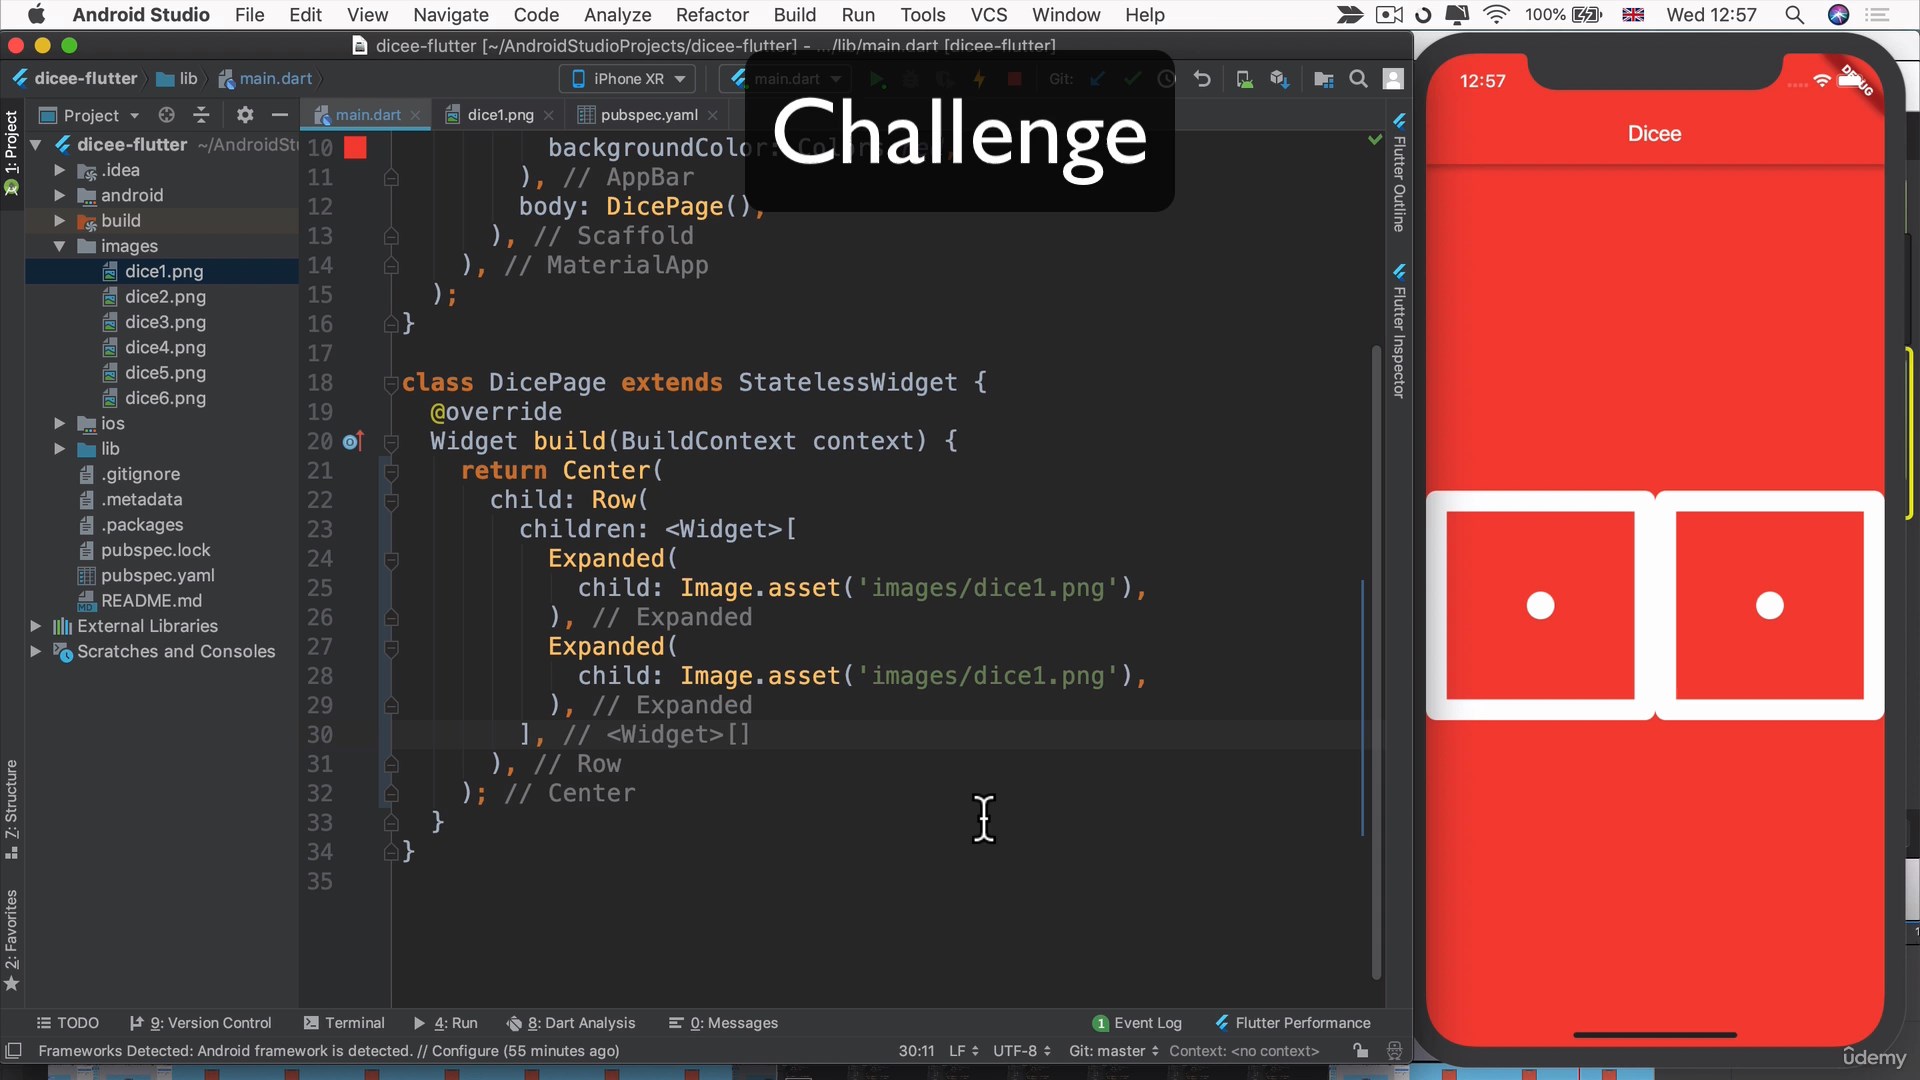The image size is (1920, 1080).
Task: Open the Siri menu bar icon
Action: click(1838, 15)
